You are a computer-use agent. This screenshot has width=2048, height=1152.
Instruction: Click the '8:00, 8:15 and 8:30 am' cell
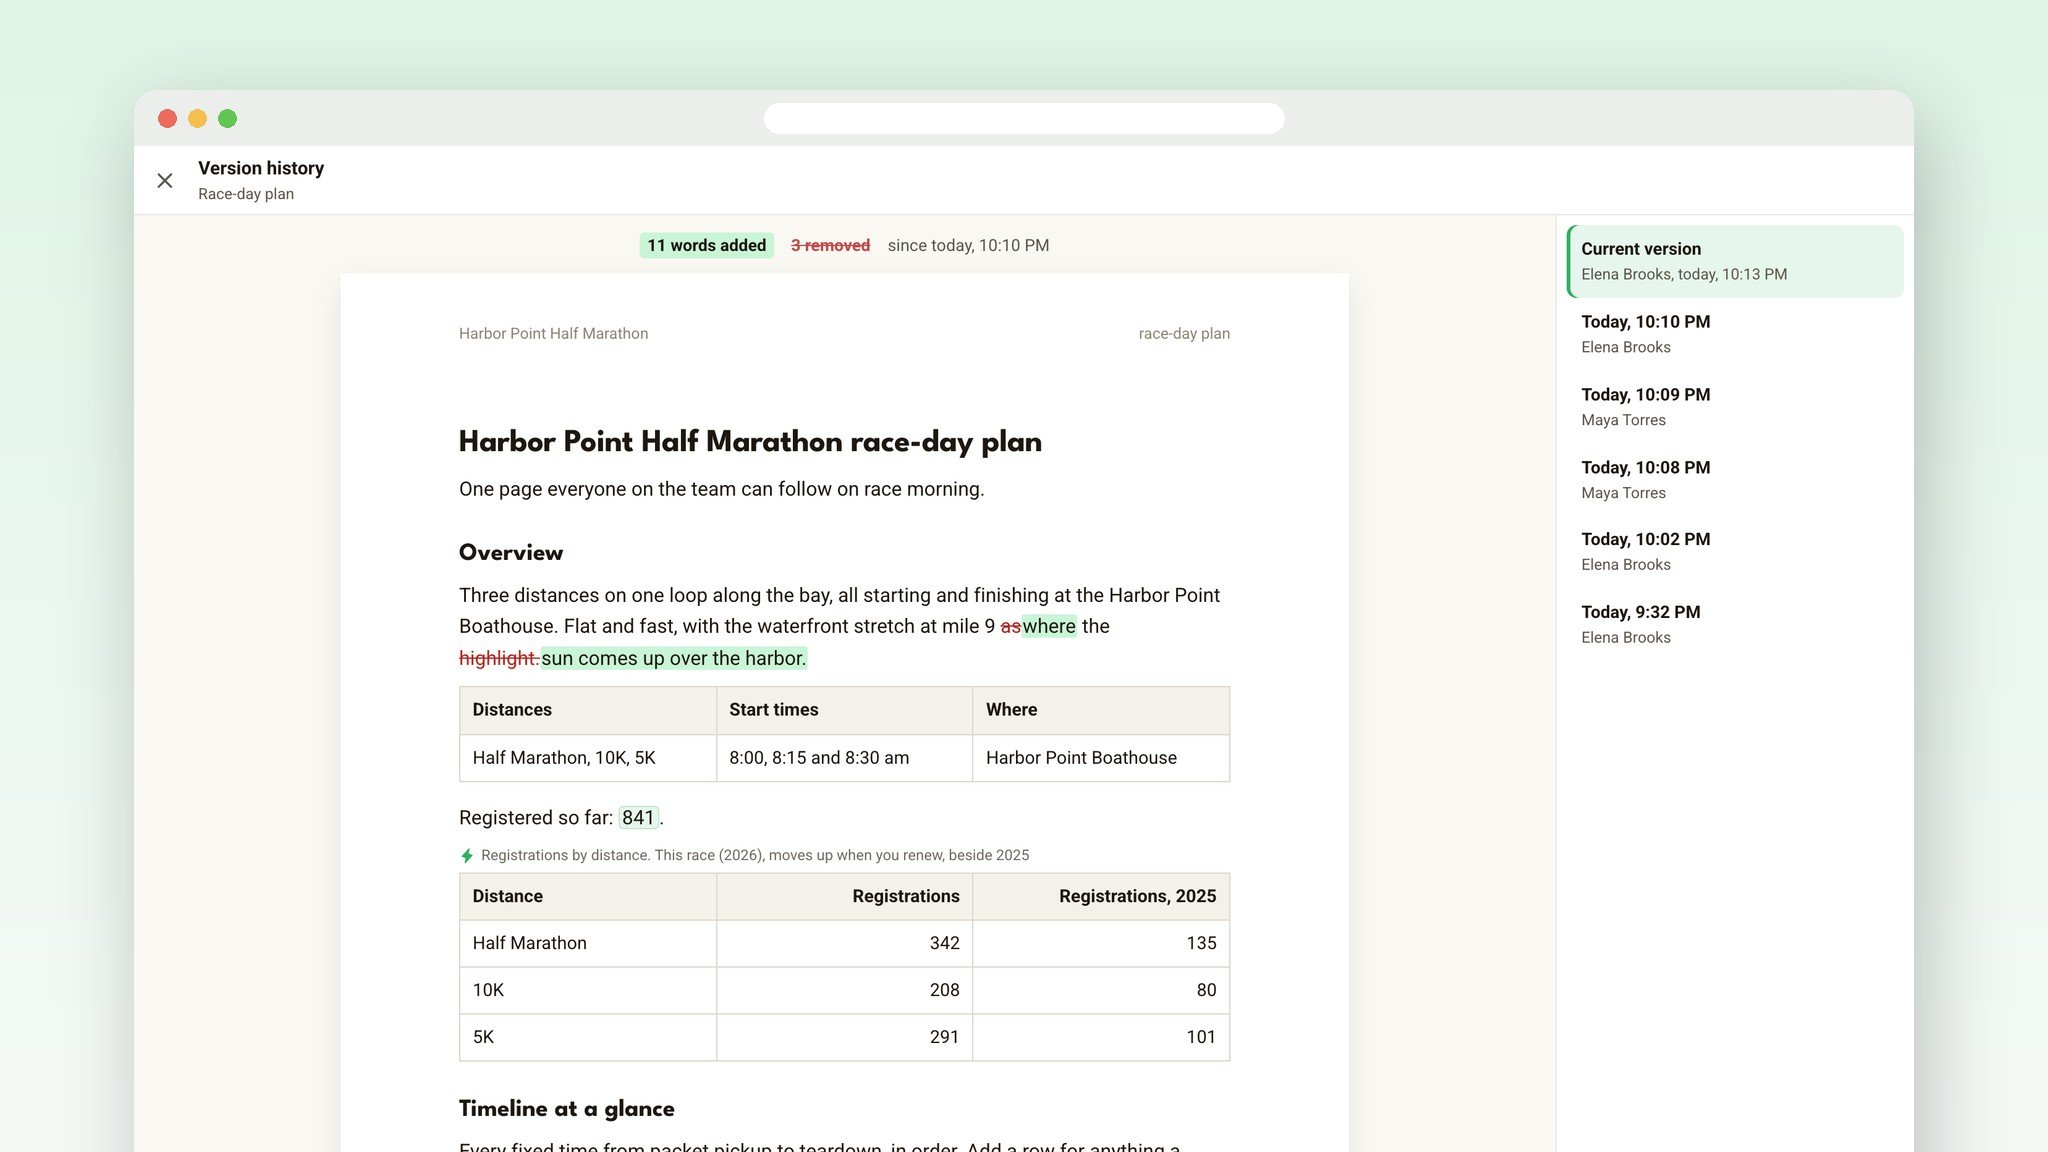coord(844,758)
